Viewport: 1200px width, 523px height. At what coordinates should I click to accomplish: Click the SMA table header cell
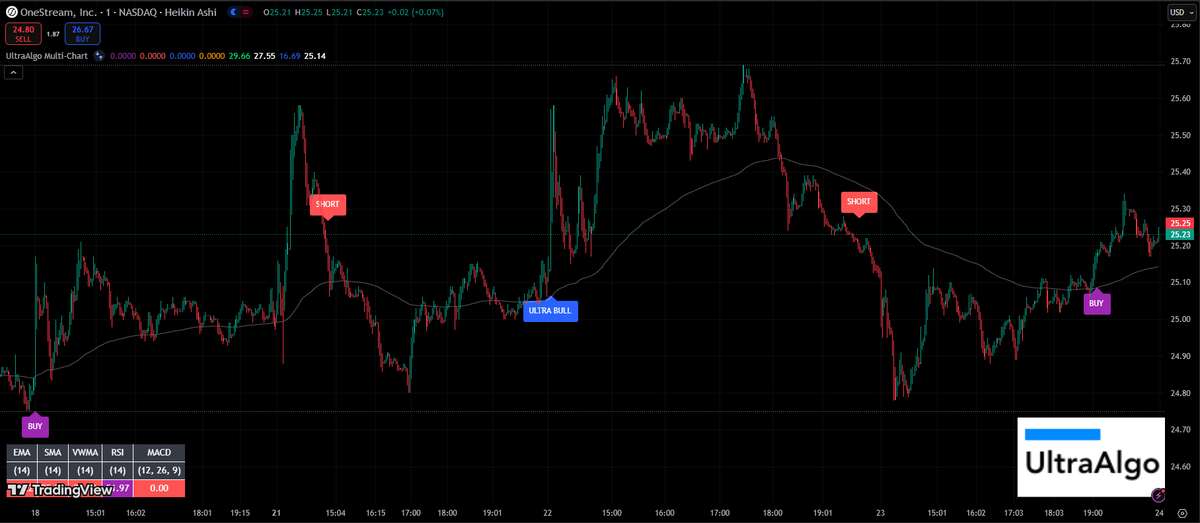coord(53,453)
